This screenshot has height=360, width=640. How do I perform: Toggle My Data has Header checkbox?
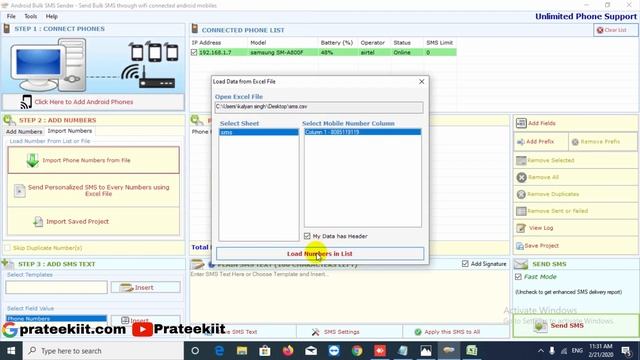click(307, 236)
